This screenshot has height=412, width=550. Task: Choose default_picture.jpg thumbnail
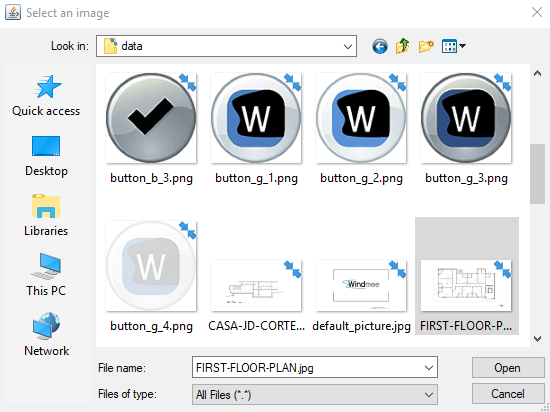pyautogui.click(x=361, y=295)
